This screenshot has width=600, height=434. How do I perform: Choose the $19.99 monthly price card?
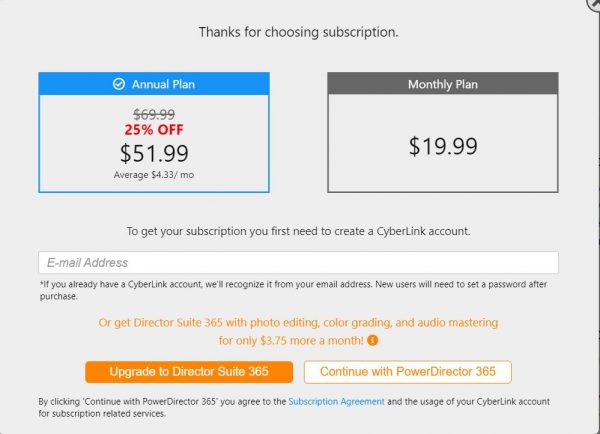coord(443,143)
